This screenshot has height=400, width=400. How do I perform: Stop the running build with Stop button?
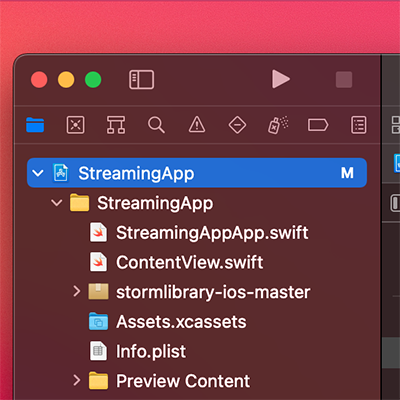[x=344, y=80]
